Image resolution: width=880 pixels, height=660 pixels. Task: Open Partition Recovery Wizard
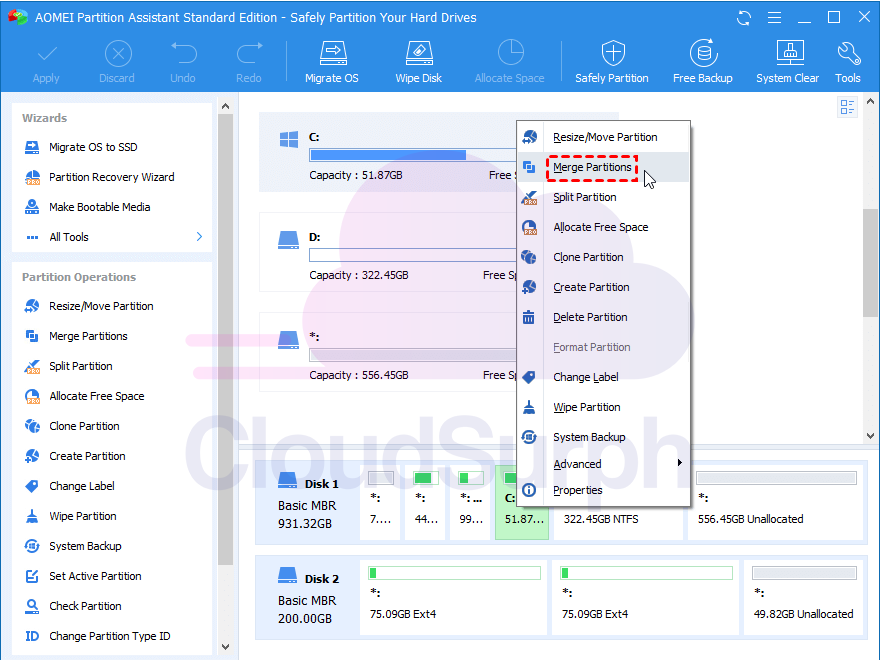[x=100, y=177]
